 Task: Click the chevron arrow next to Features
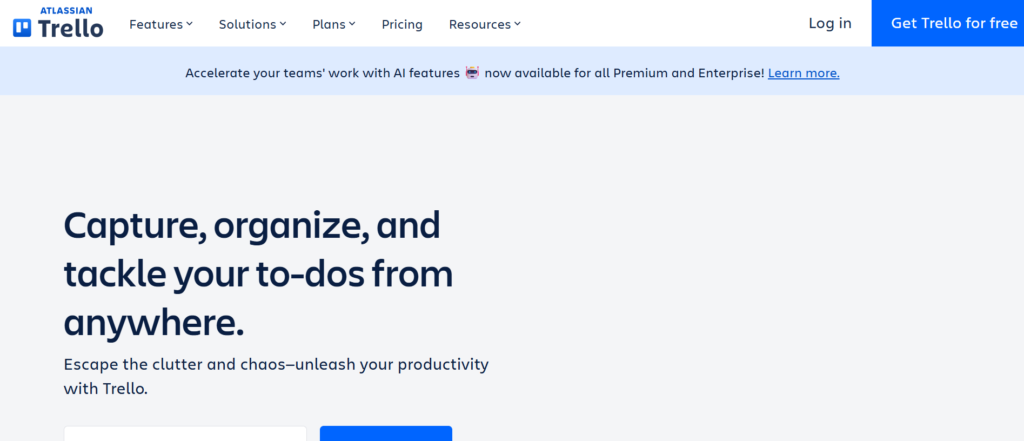click(x=190, y=24)
